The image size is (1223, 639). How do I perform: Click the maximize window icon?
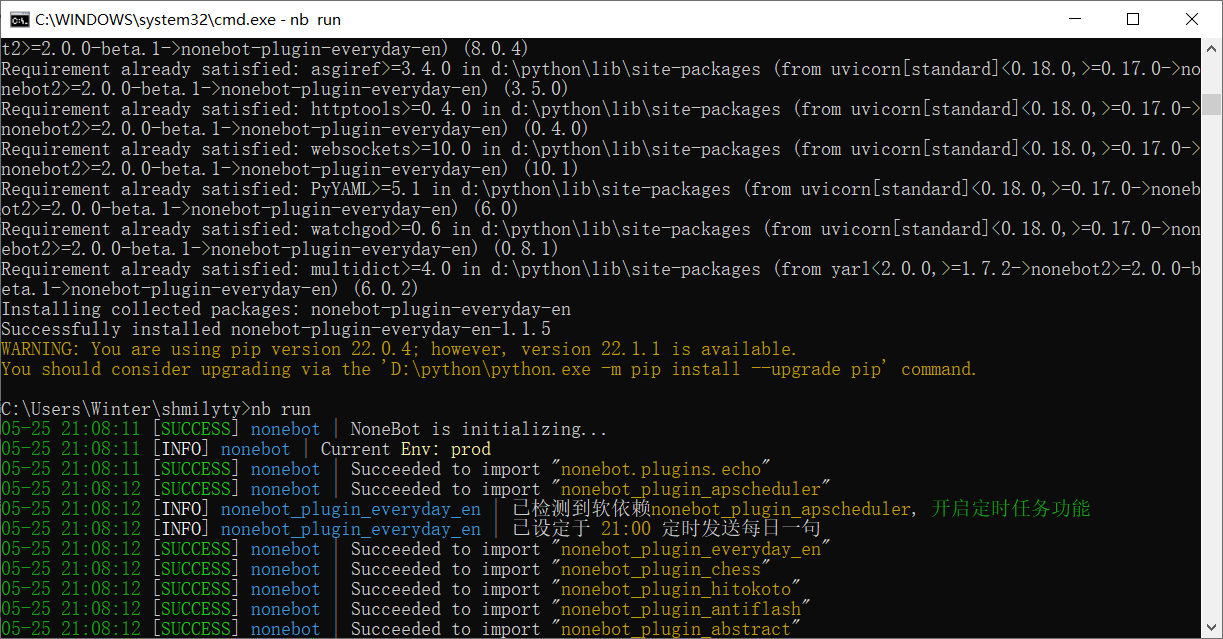tap(1133, 19)
